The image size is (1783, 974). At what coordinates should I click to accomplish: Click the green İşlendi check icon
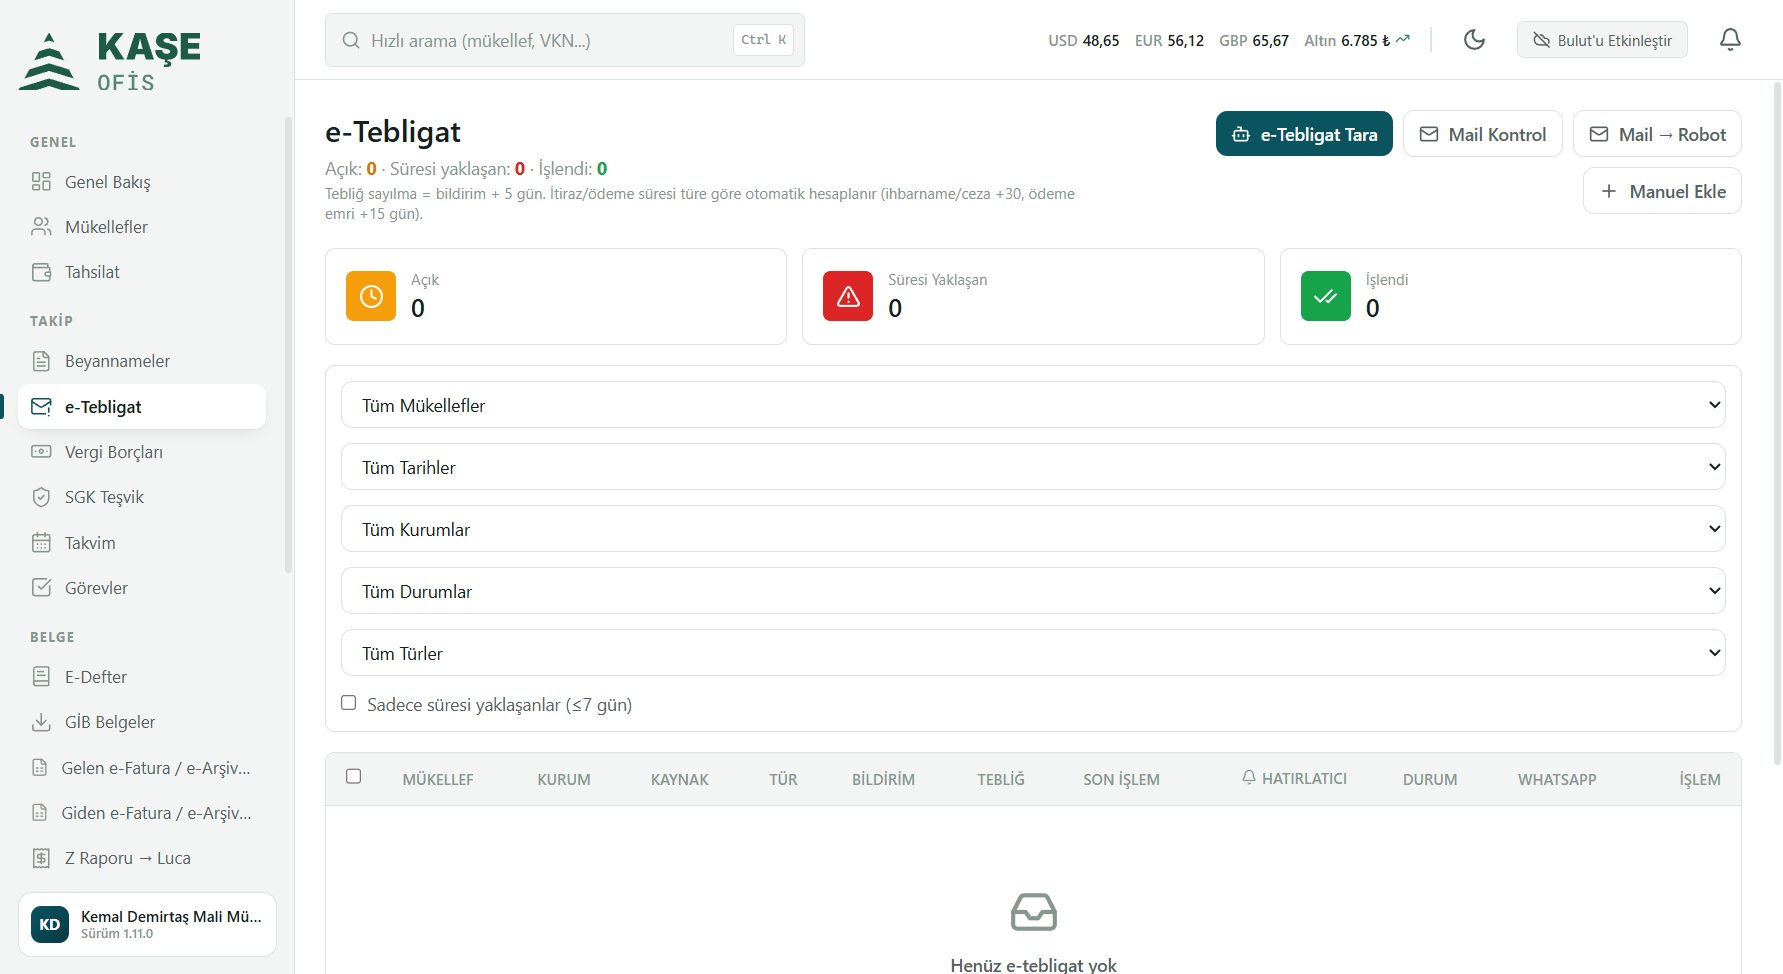coord(1326,296)
